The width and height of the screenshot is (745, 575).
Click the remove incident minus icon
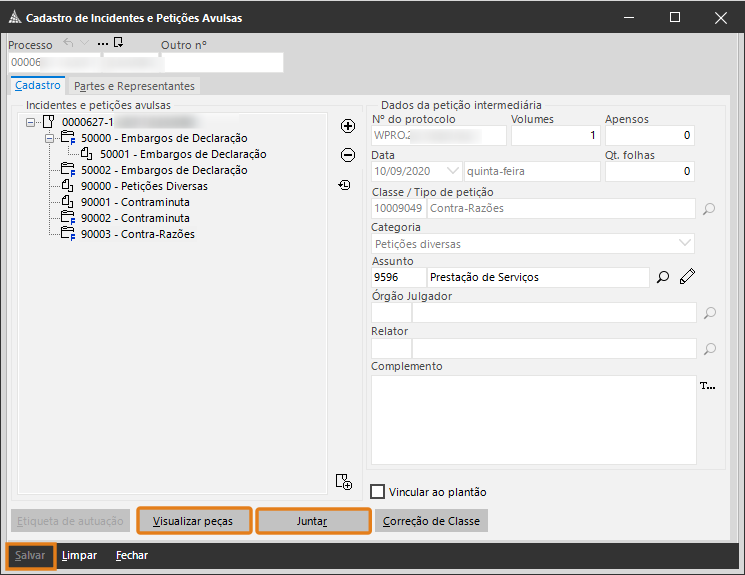[348, 155]
